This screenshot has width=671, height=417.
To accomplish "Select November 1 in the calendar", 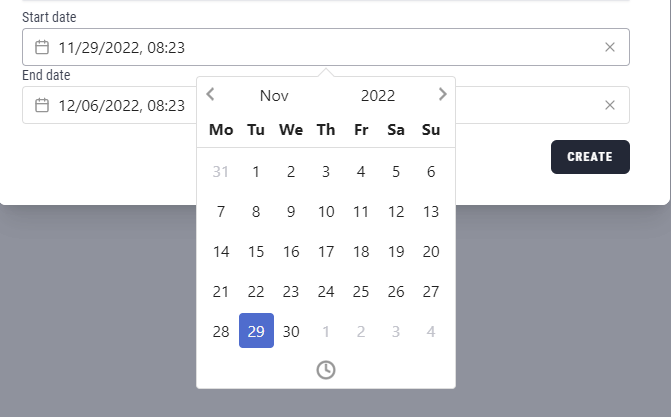I will click(256, 171).
